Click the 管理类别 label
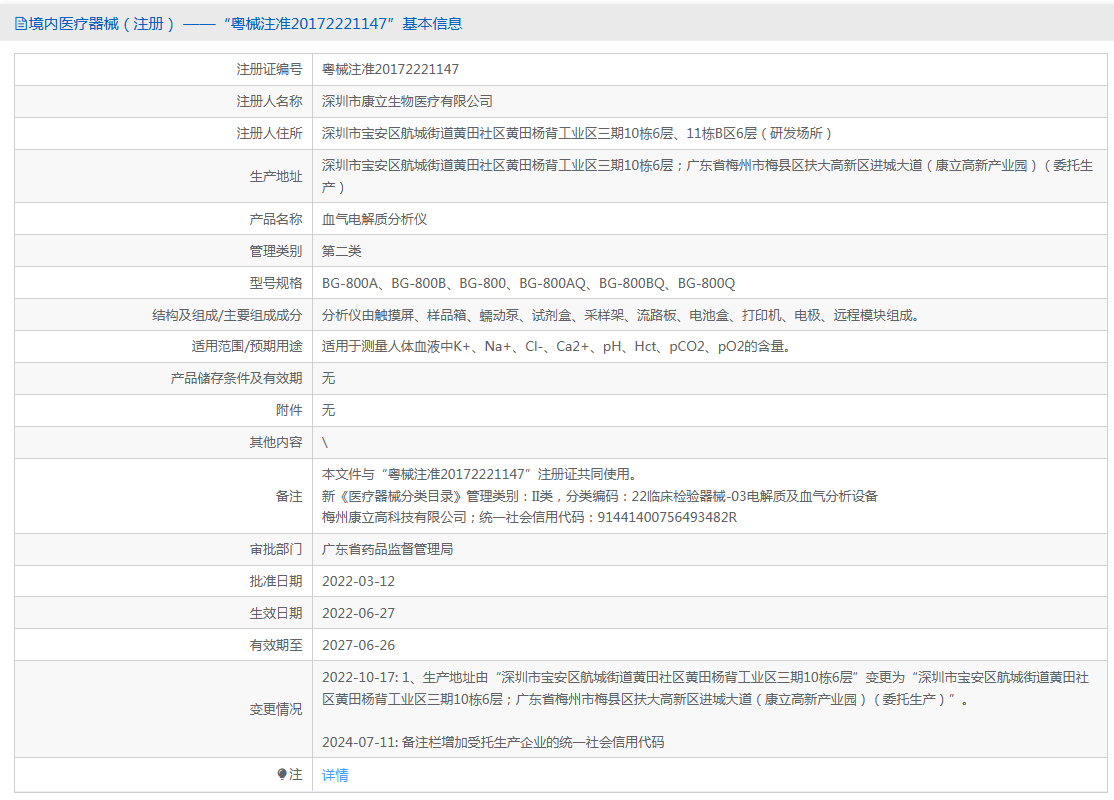The height and width of the screenshot is (800, 1114). tap(276, 252)
